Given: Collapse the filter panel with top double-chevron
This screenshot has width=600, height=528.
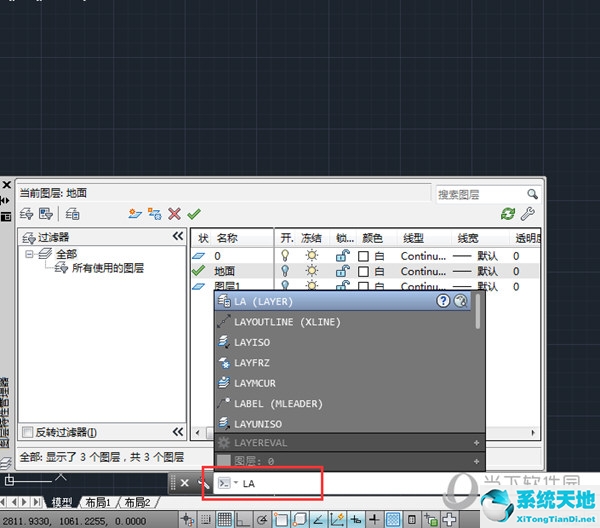Looking at the screenshot, I should click(x=178, y=236).
